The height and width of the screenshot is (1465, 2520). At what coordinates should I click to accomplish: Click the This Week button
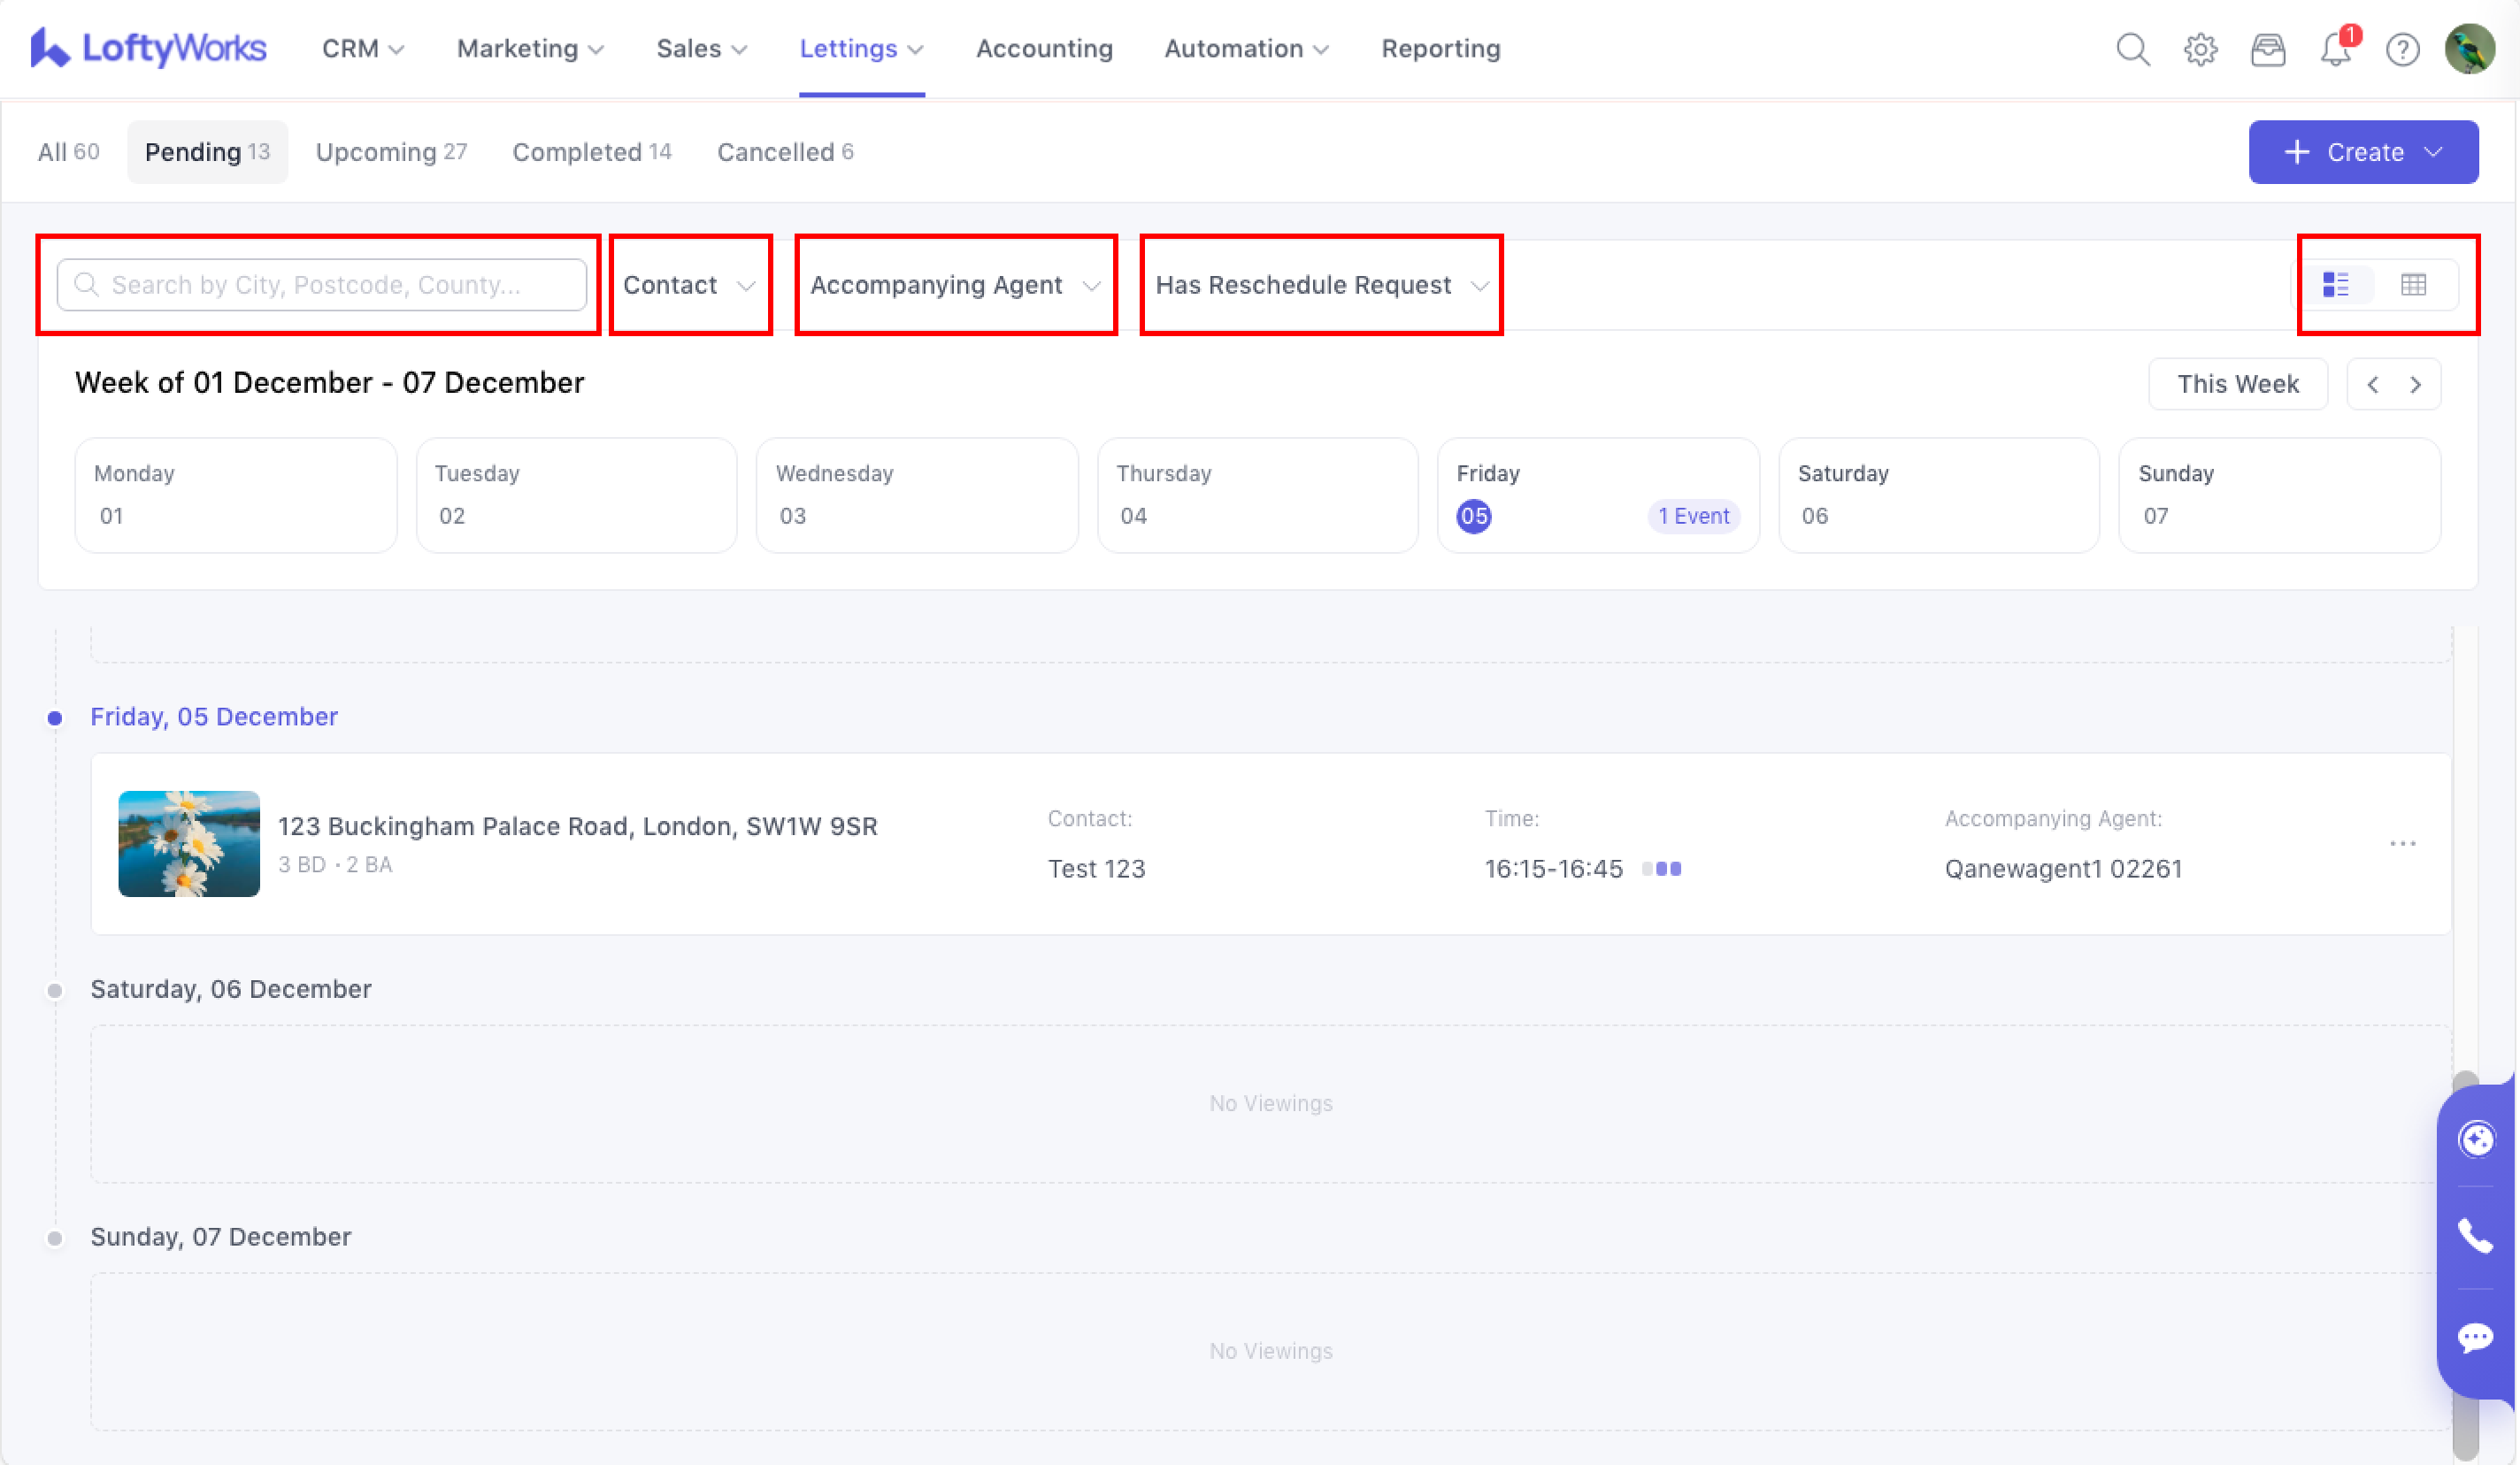(x=2237, y=384)
